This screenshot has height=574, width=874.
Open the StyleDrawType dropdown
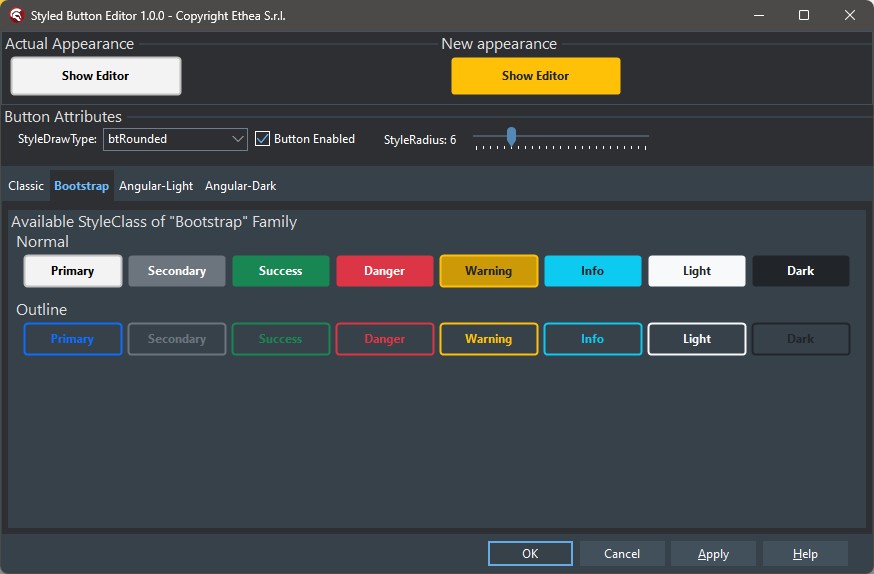[x=237, y=139]
